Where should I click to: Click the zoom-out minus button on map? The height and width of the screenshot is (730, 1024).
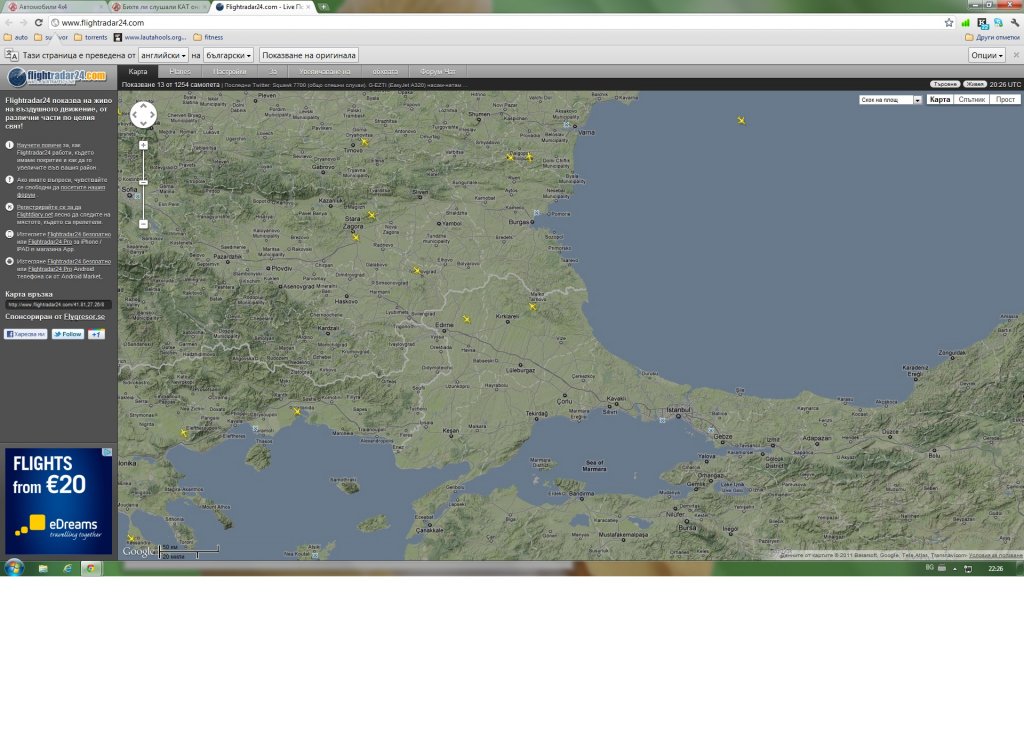[x=143, y=224]
